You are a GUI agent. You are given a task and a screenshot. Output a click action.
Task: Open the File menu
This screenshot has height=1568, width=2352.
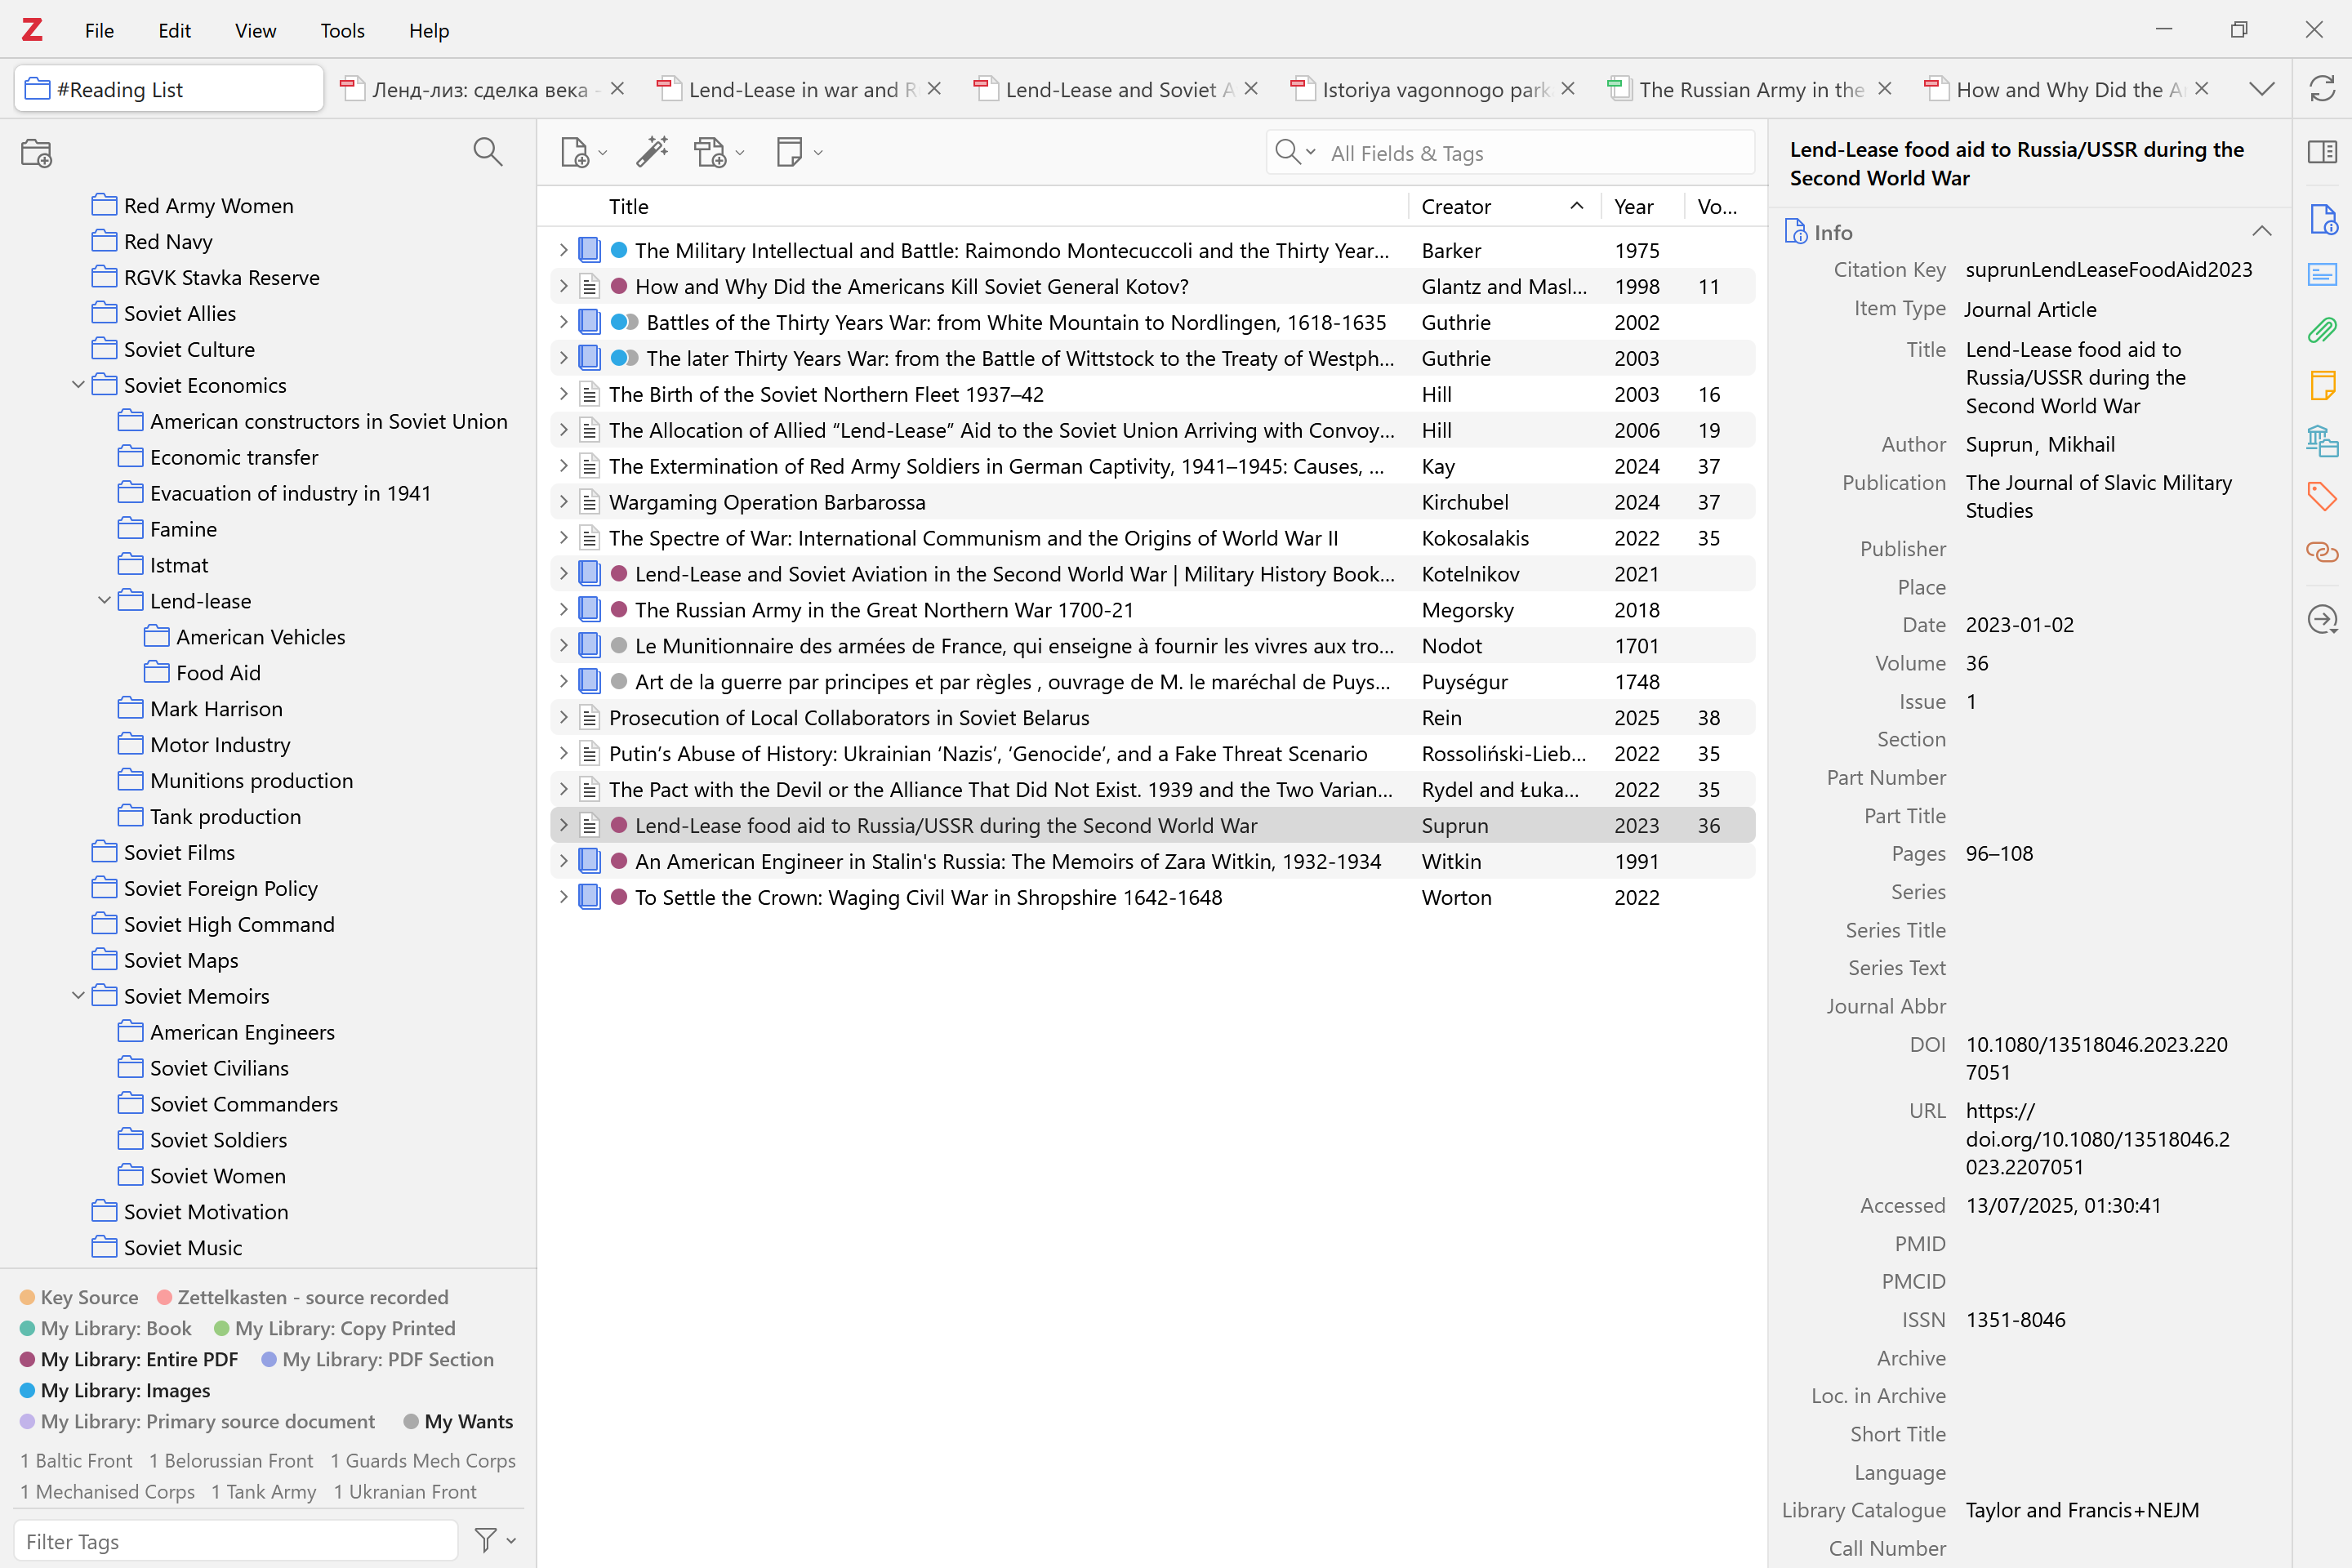tap(99, 31)
